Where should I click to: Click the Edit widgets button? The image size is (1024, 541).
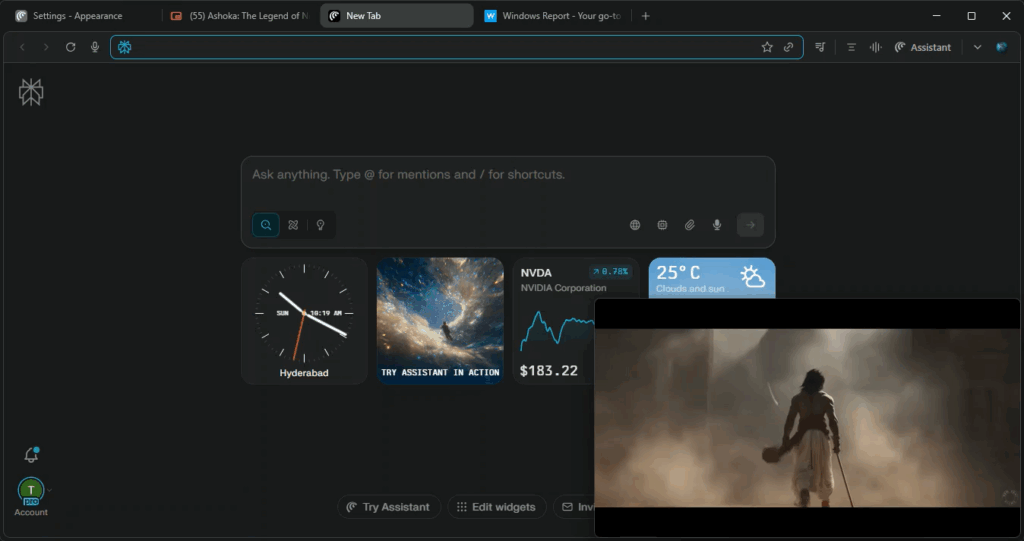(x=496, y=507)
